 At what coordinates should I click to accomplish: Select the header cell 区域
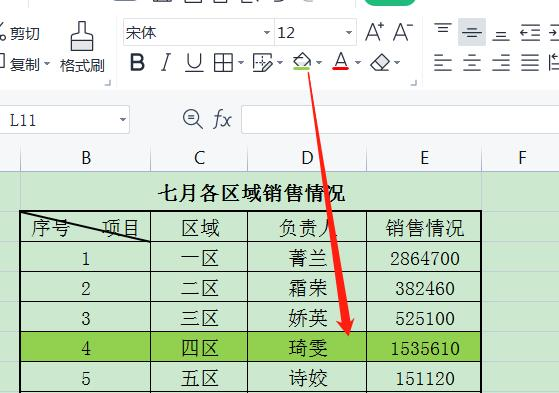coord(199,227)
